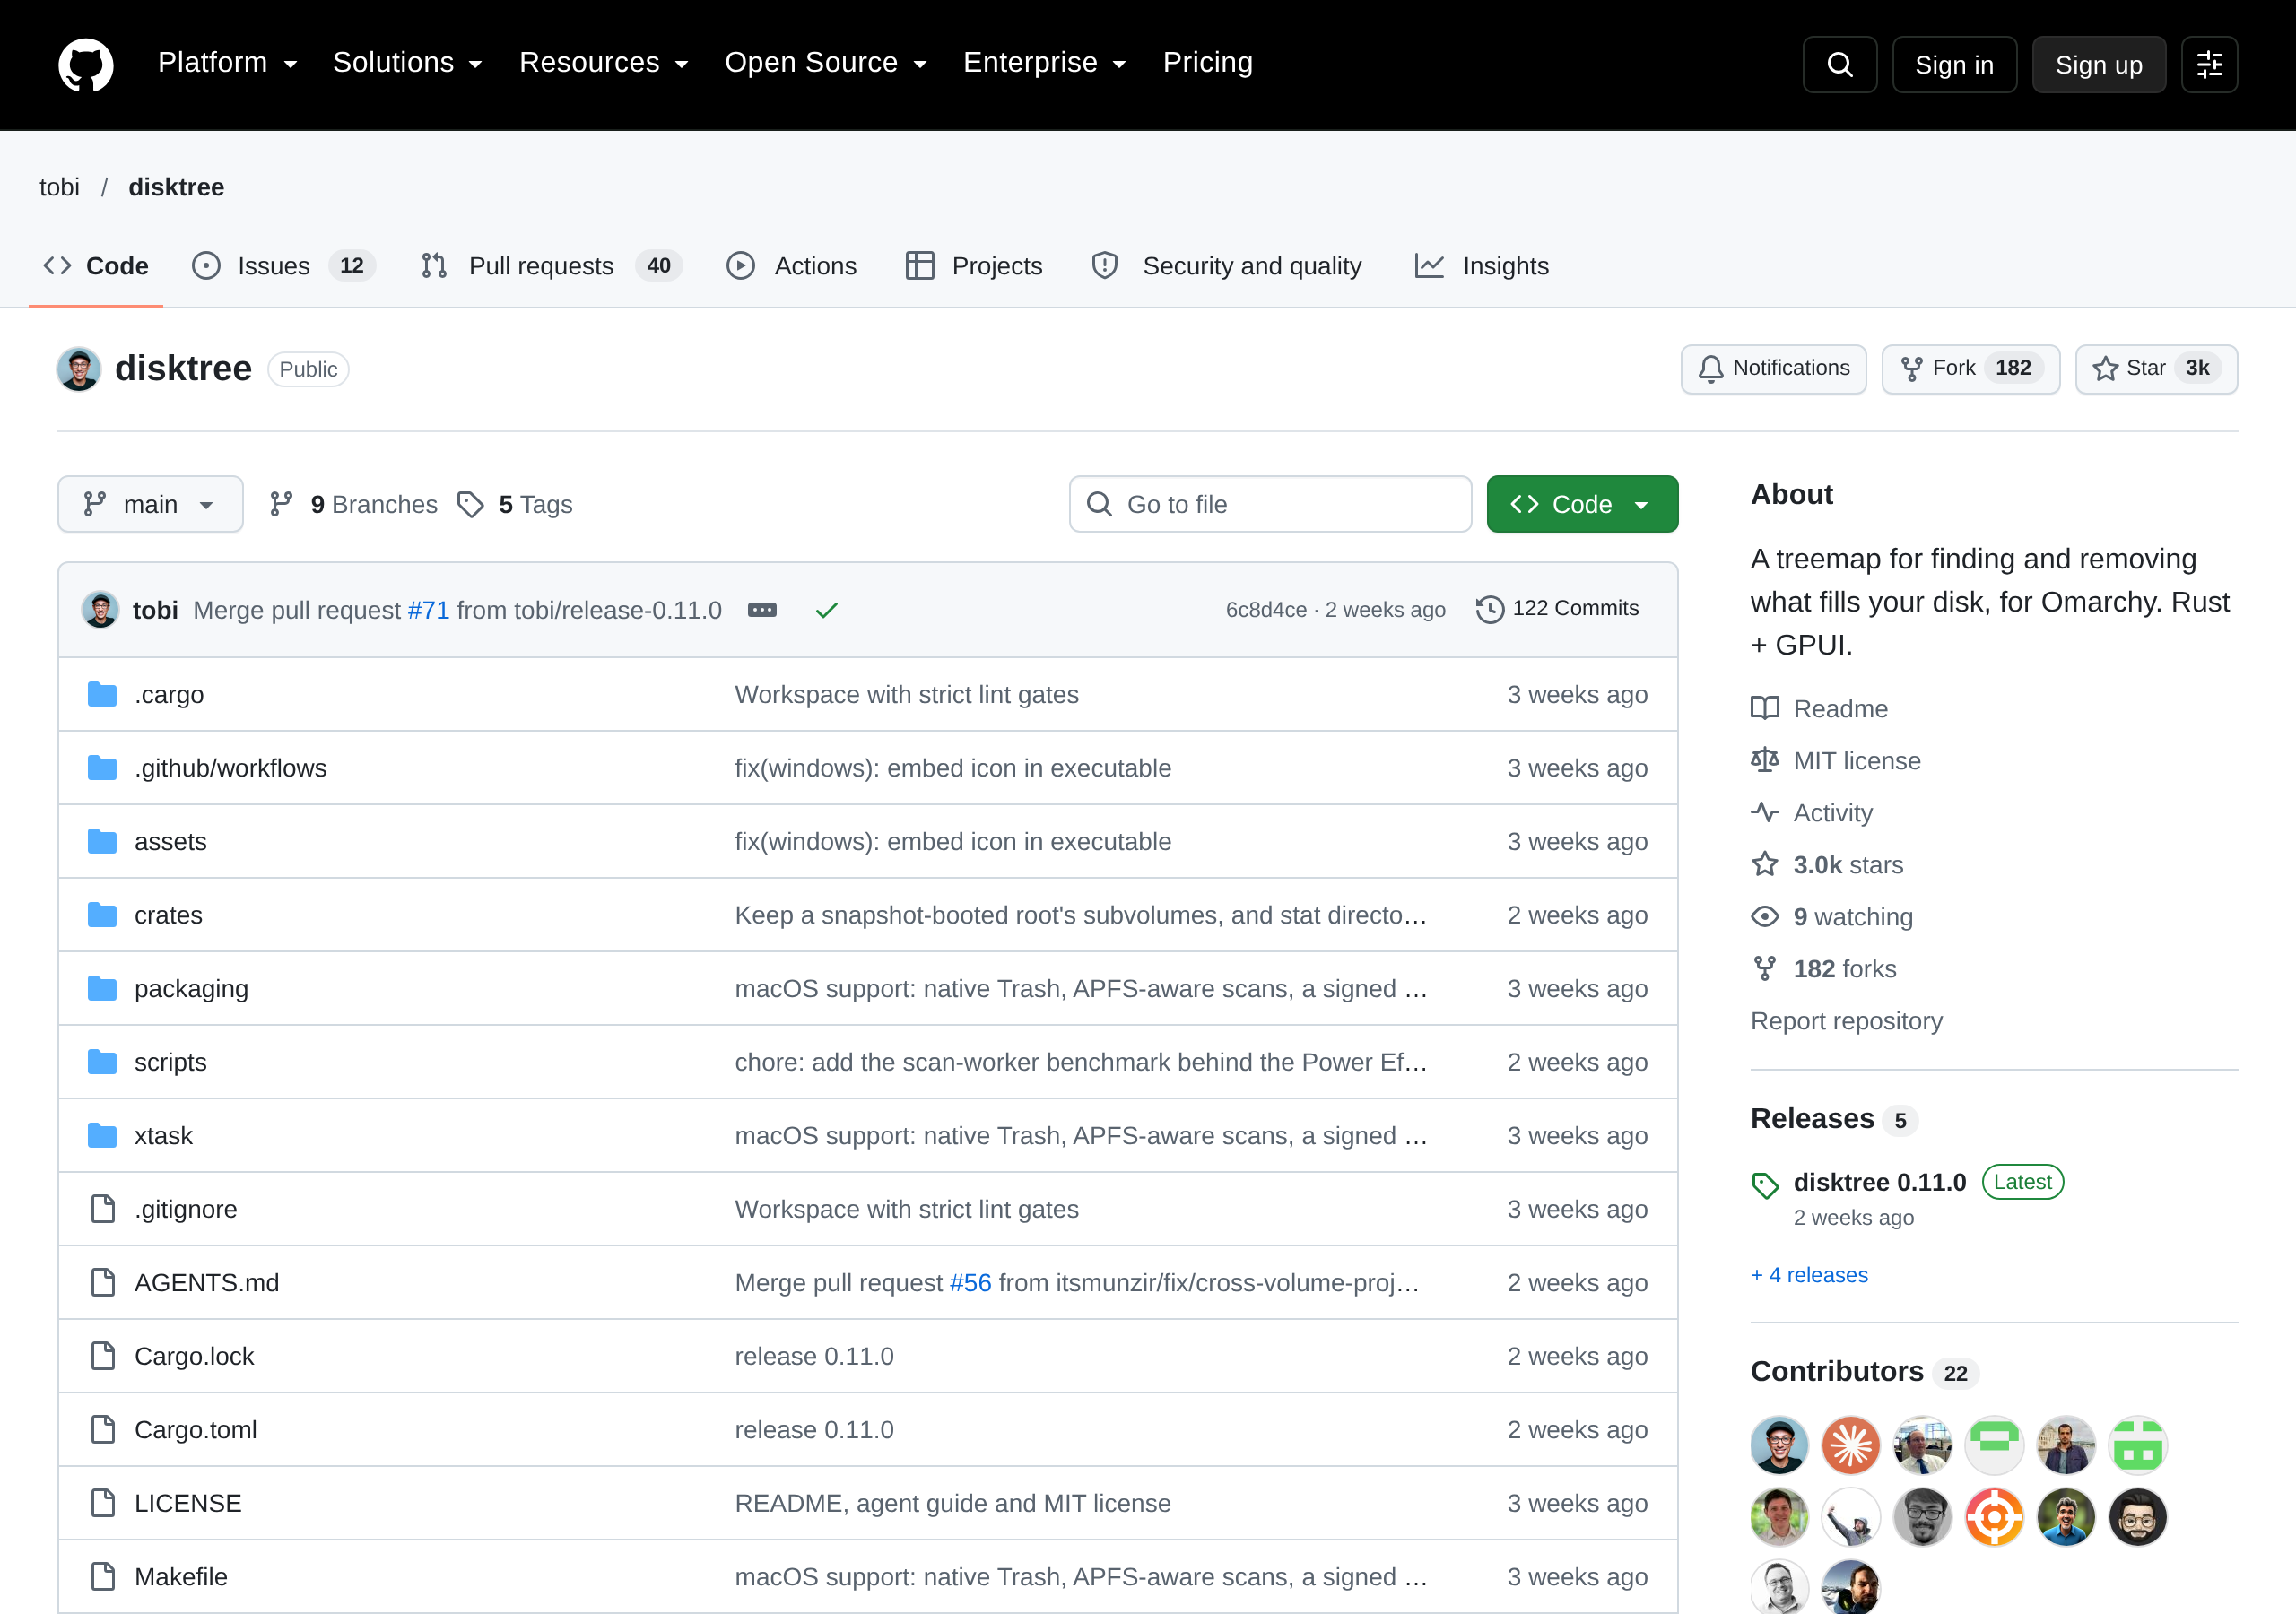Screen dimensions: 2296x1614
Task: Click the scale icon beside MIT license
Action: coord(1765,760)
